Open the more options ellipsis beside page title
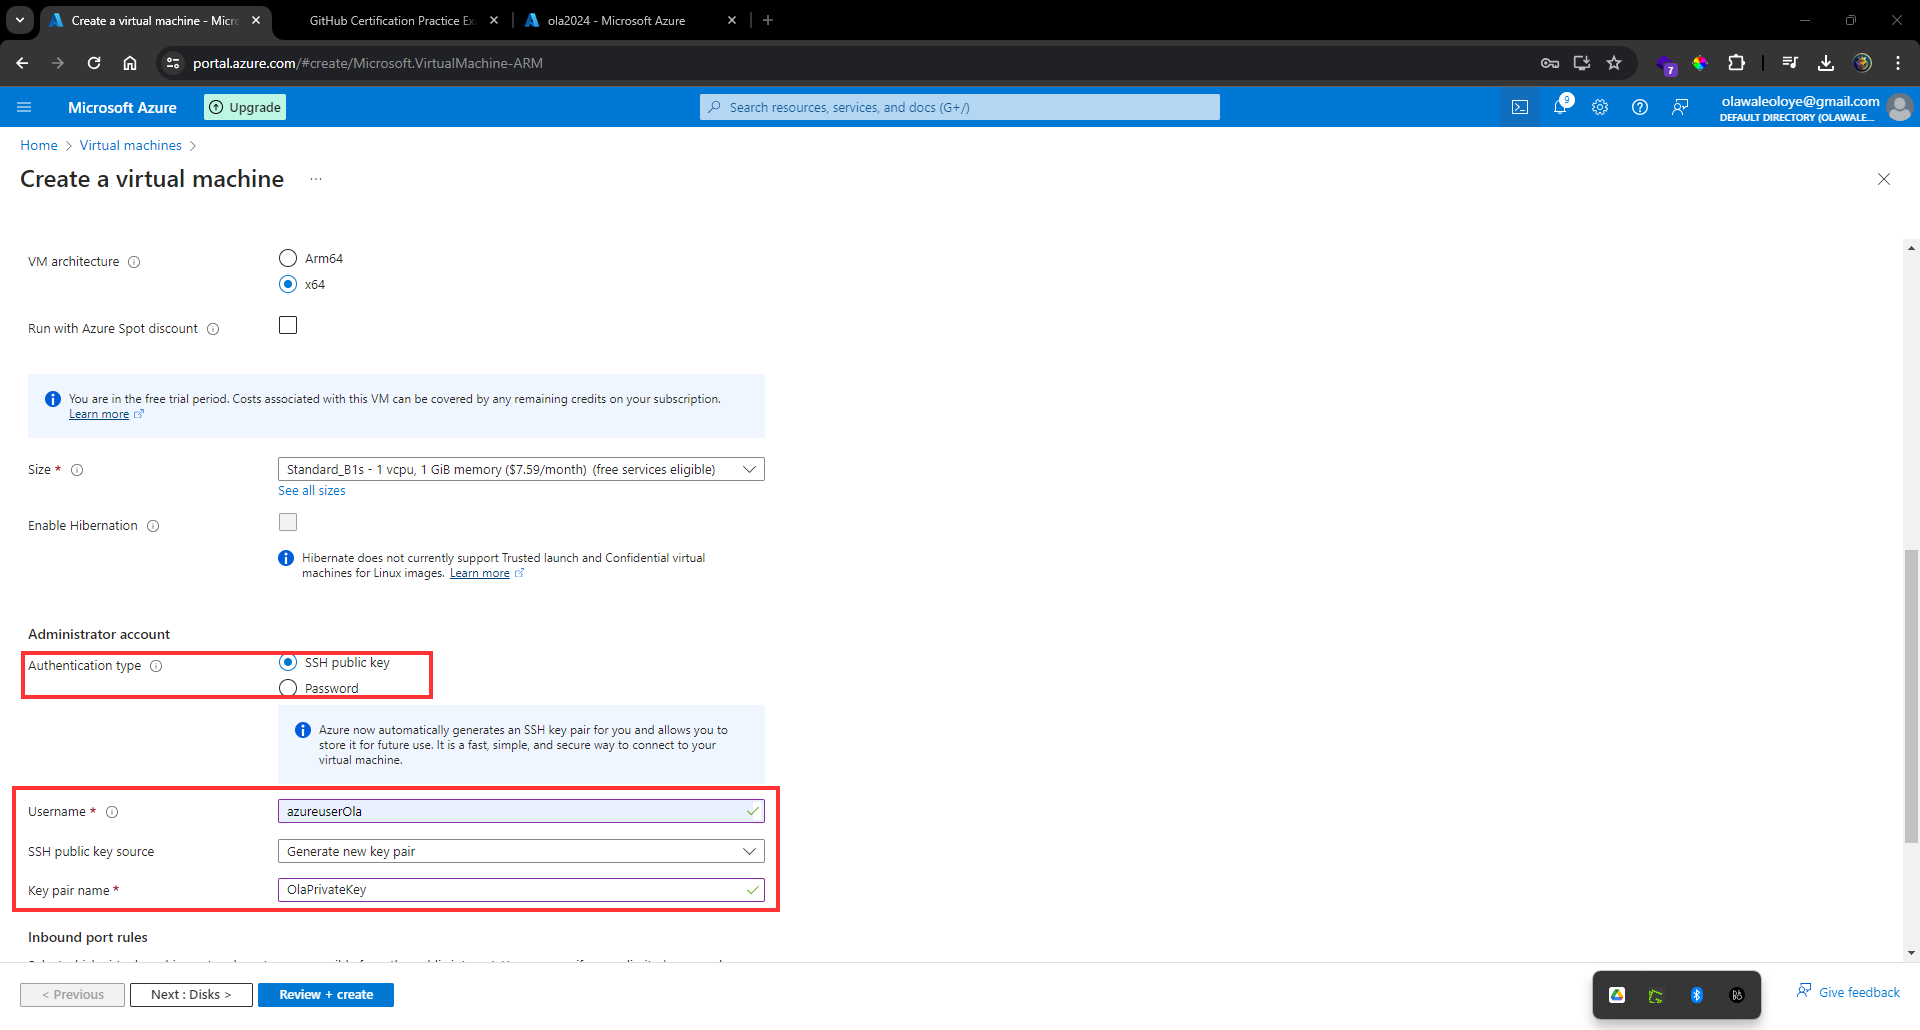The height and width of the screenshot is (1030, 1920). pos(316,179)
